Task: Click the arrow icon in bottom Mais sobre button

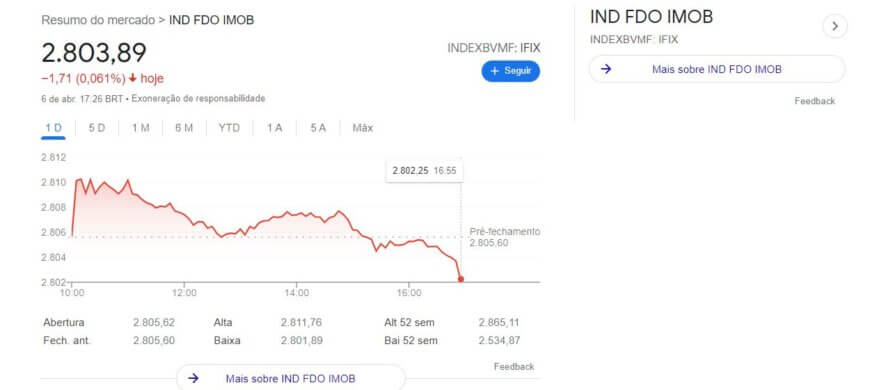Action: click(x=193, y=378)
